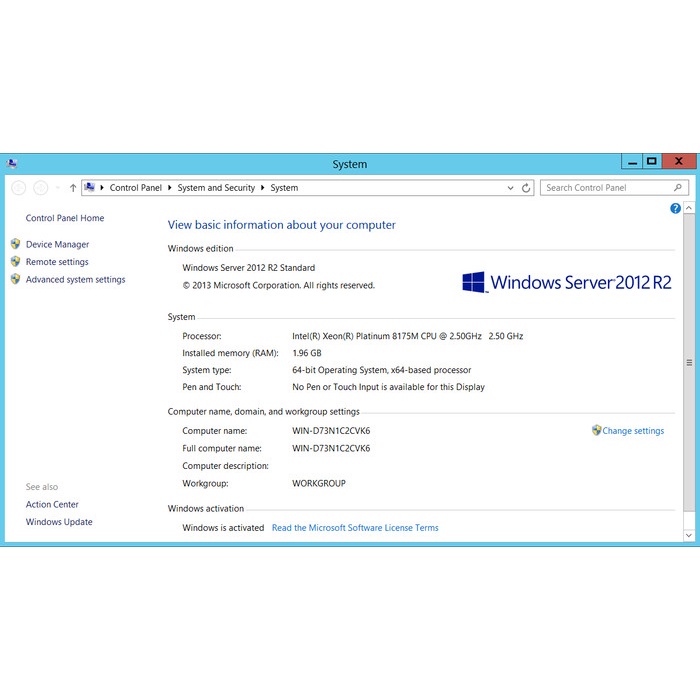Open the recent locations dropdown arrow

click(x=58, y=188)
